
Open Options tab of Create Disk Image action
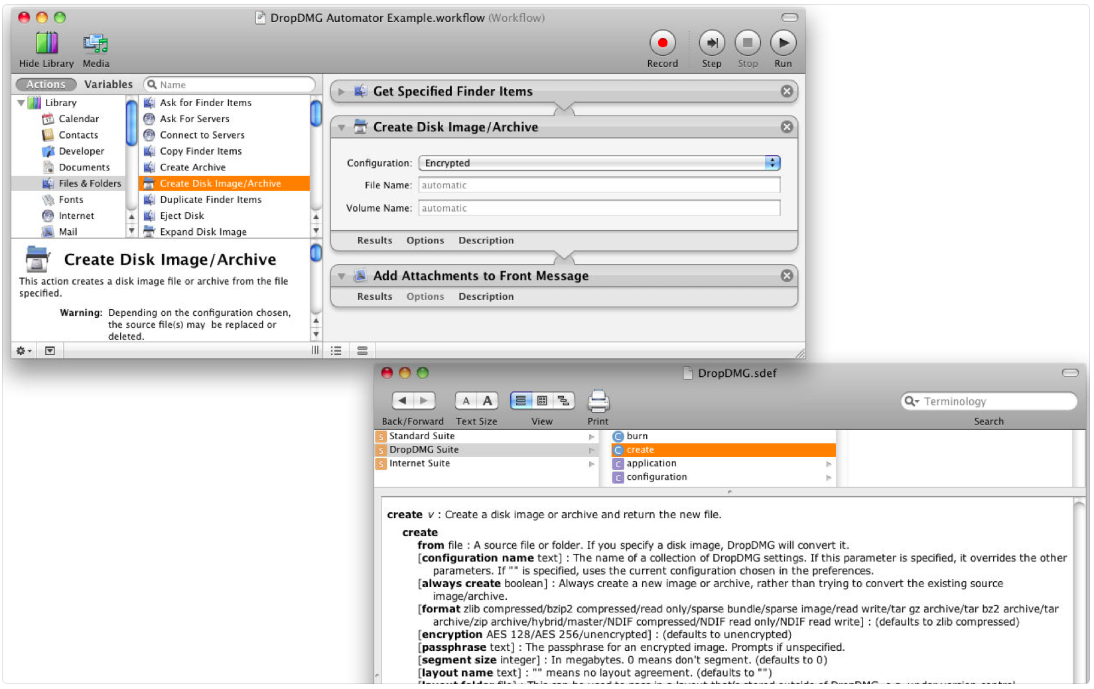pos(425,241)
